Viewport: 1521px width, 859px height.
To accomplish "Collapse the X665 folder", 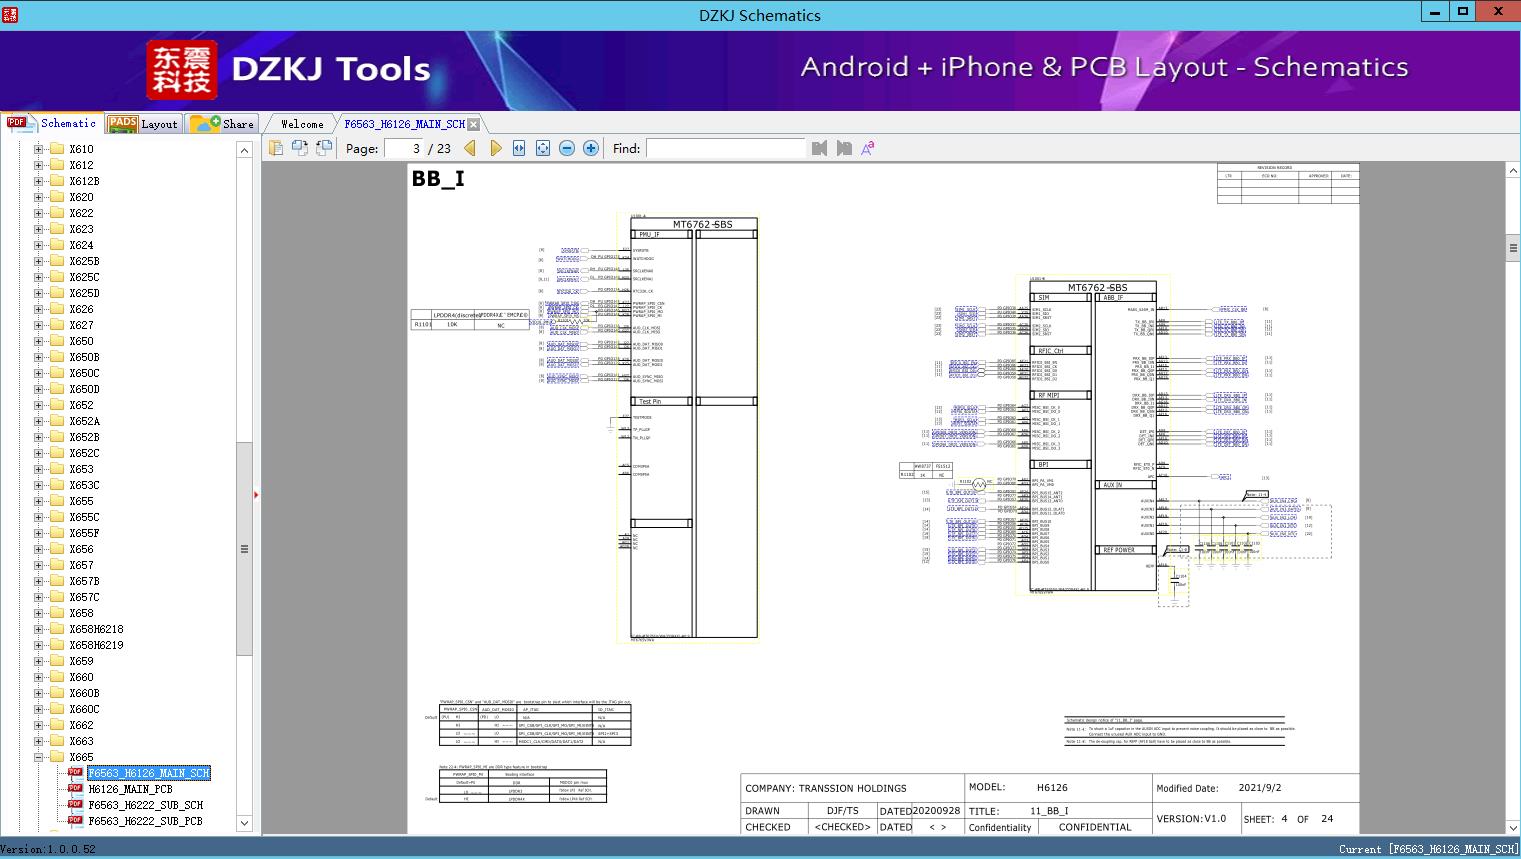I will click(x=39, y=757).
